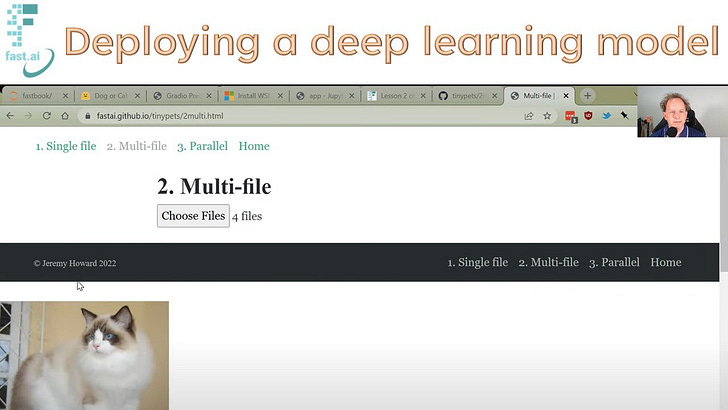This screenshot has width=728, height=410.
Task: Click the Twitter bird extension icon
Action: tap(606, 116)
